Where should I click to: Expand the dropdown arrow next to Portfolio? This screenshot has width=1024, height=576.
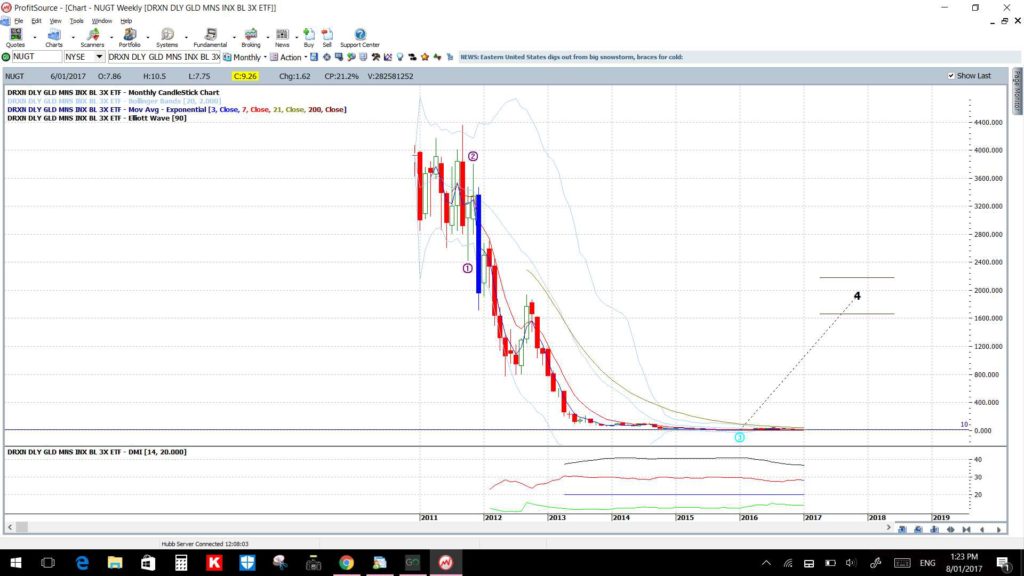point(149,37)
